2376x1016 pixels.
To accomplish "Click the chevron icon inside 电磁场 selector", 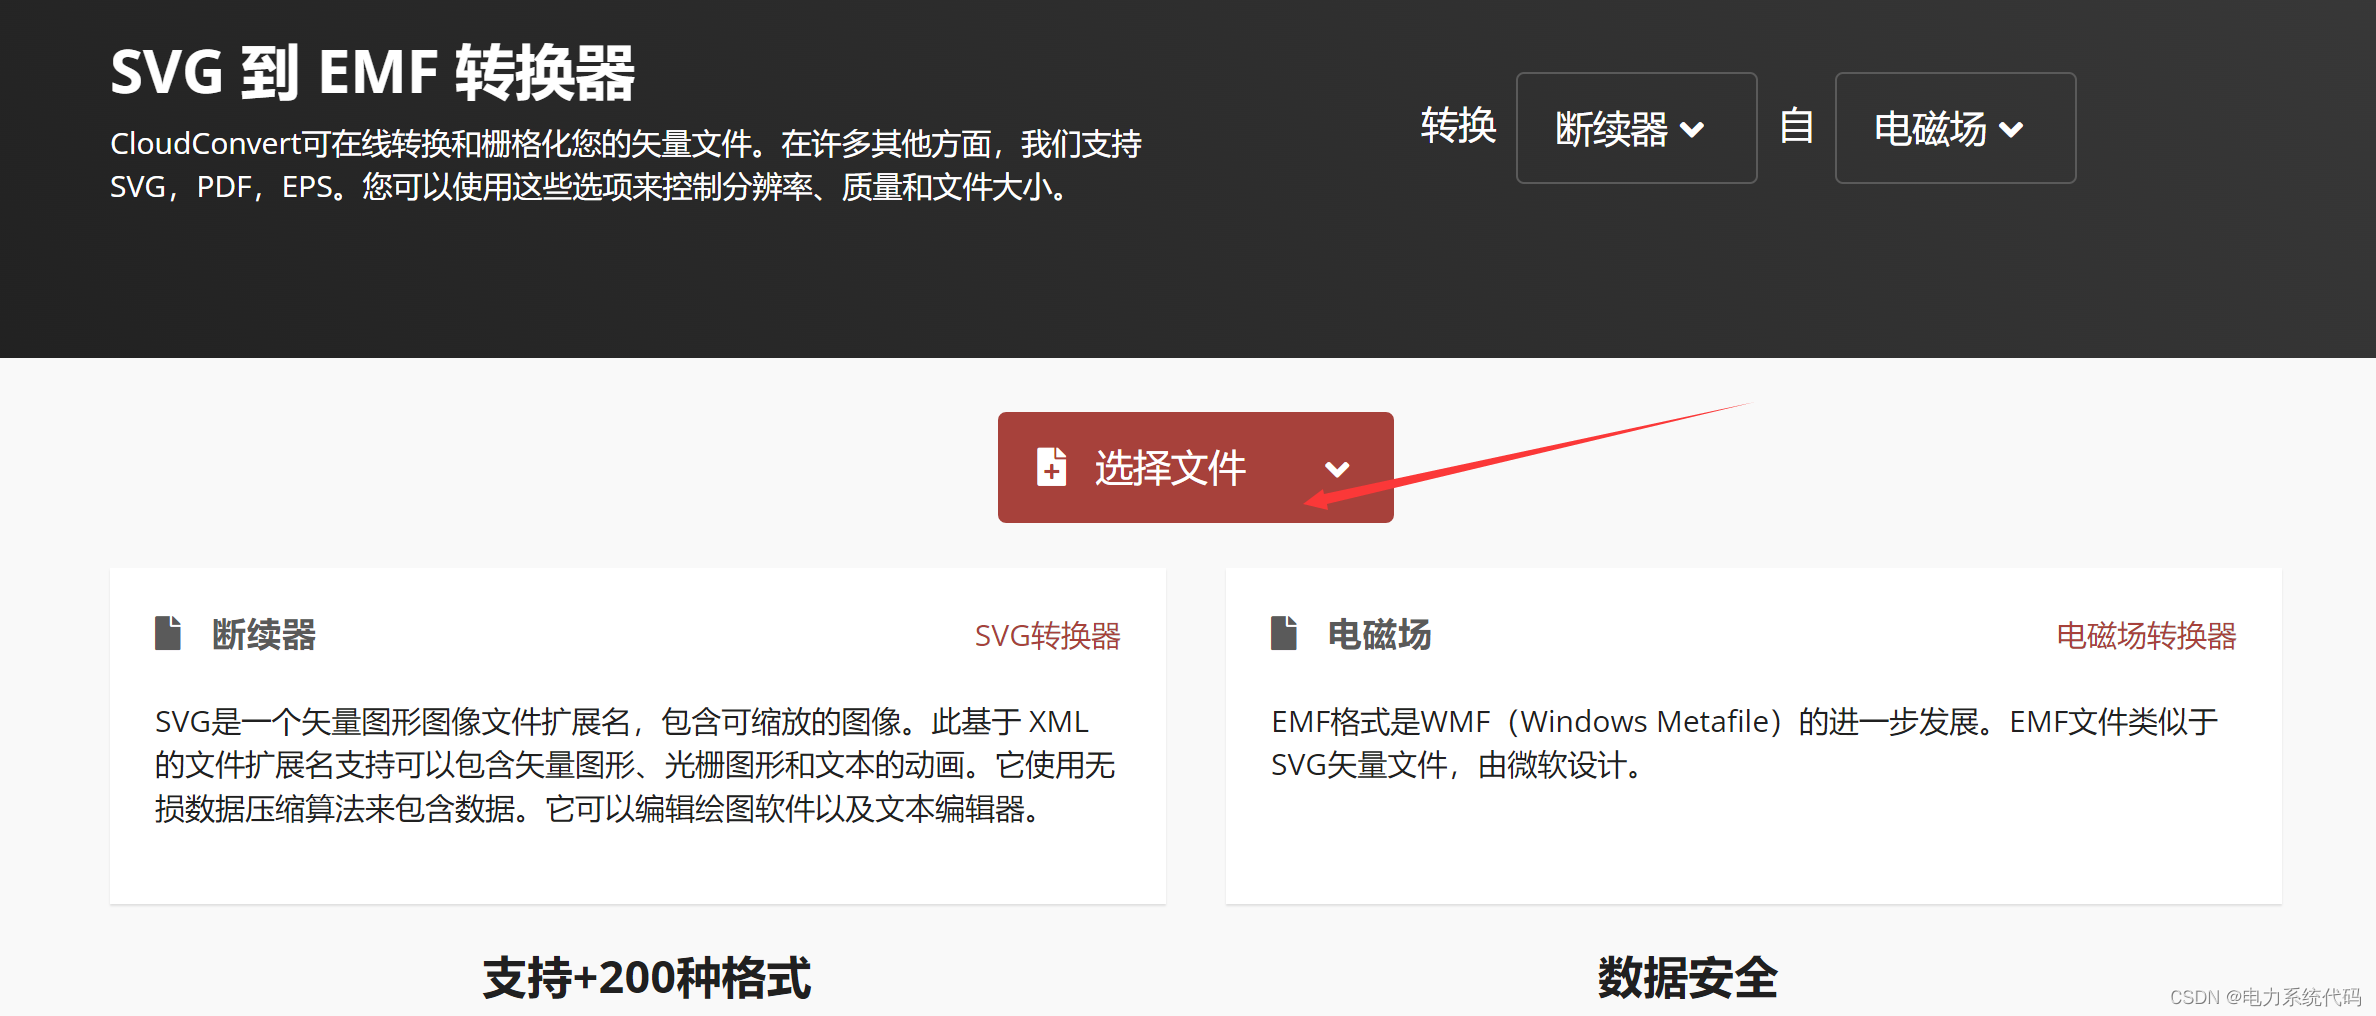I will click(2012, 129).
